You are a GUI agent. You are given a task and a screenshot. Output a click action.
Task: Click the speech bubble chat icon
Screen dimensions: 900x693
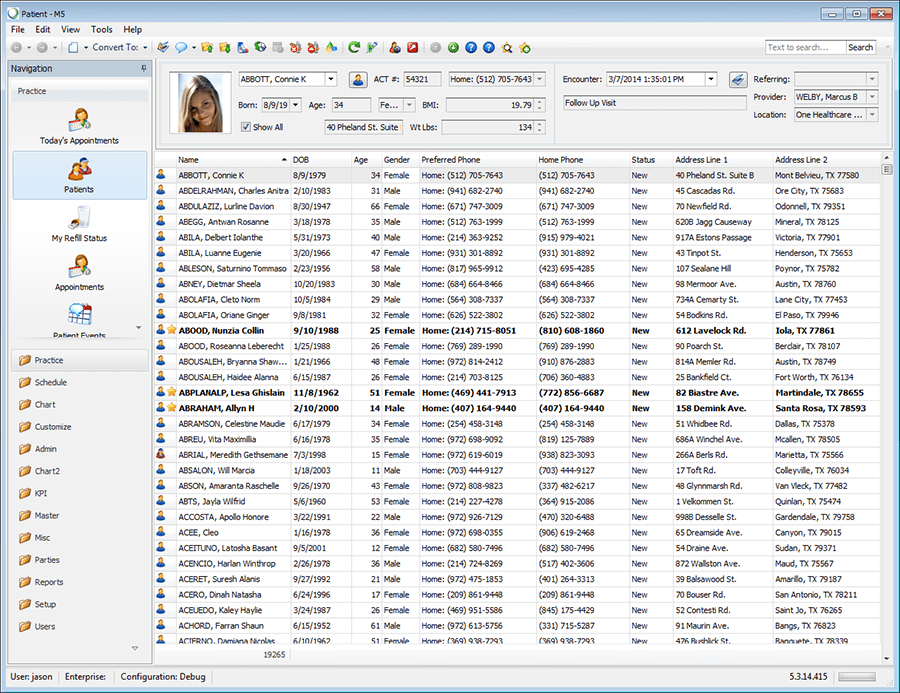click(182, 47)
